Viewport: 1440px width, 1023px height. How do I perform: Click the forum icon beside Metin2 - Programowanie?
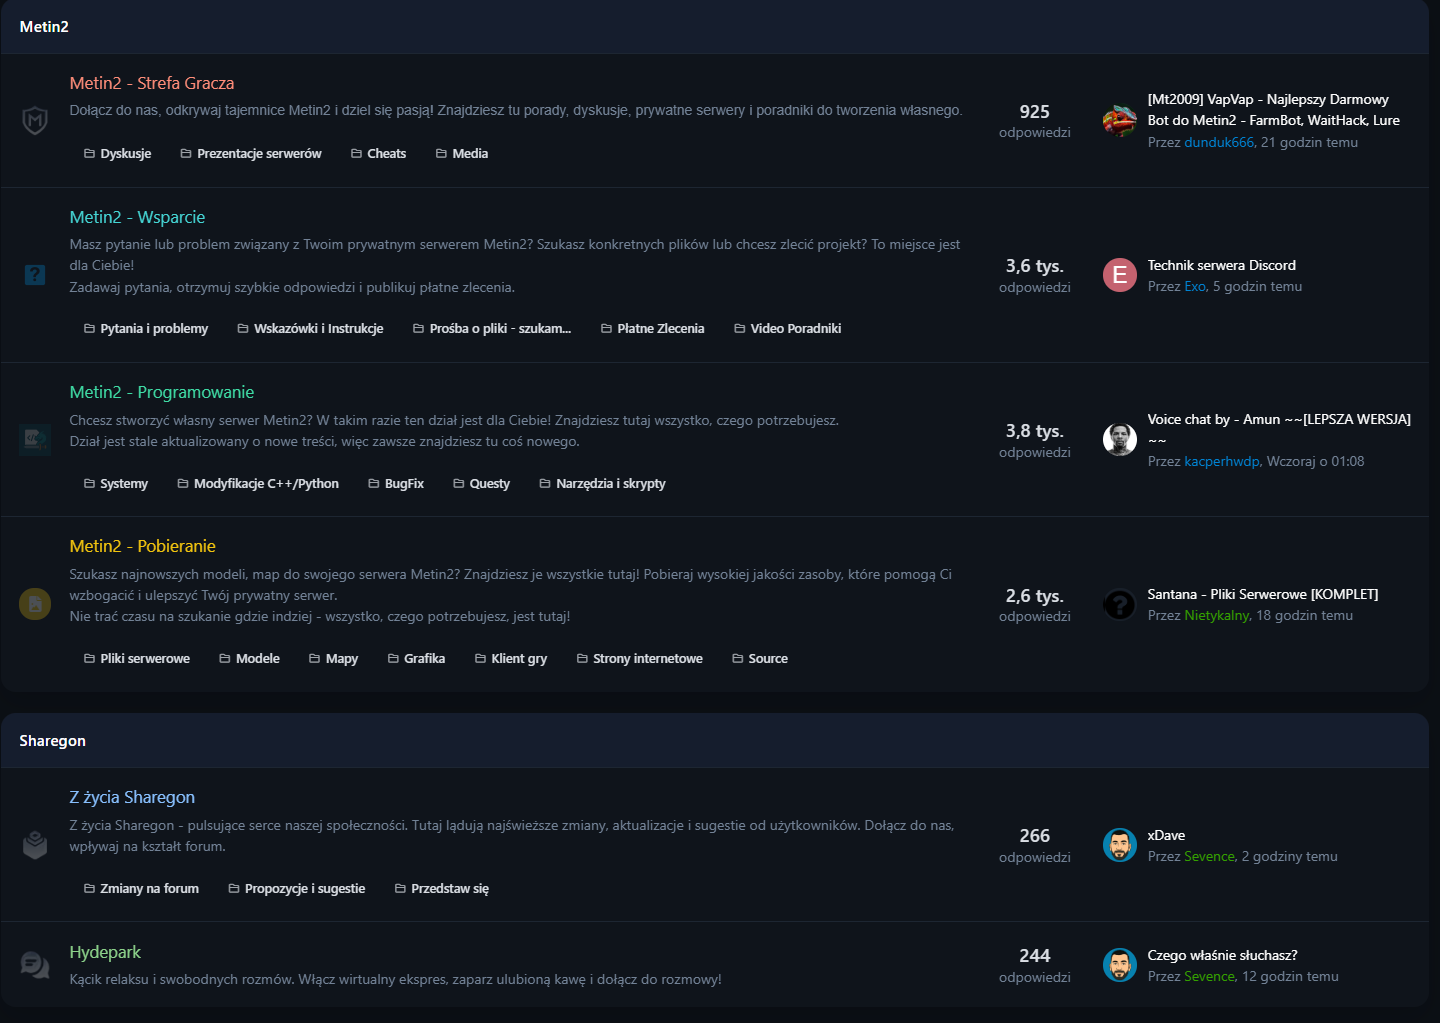click(35, 440)
